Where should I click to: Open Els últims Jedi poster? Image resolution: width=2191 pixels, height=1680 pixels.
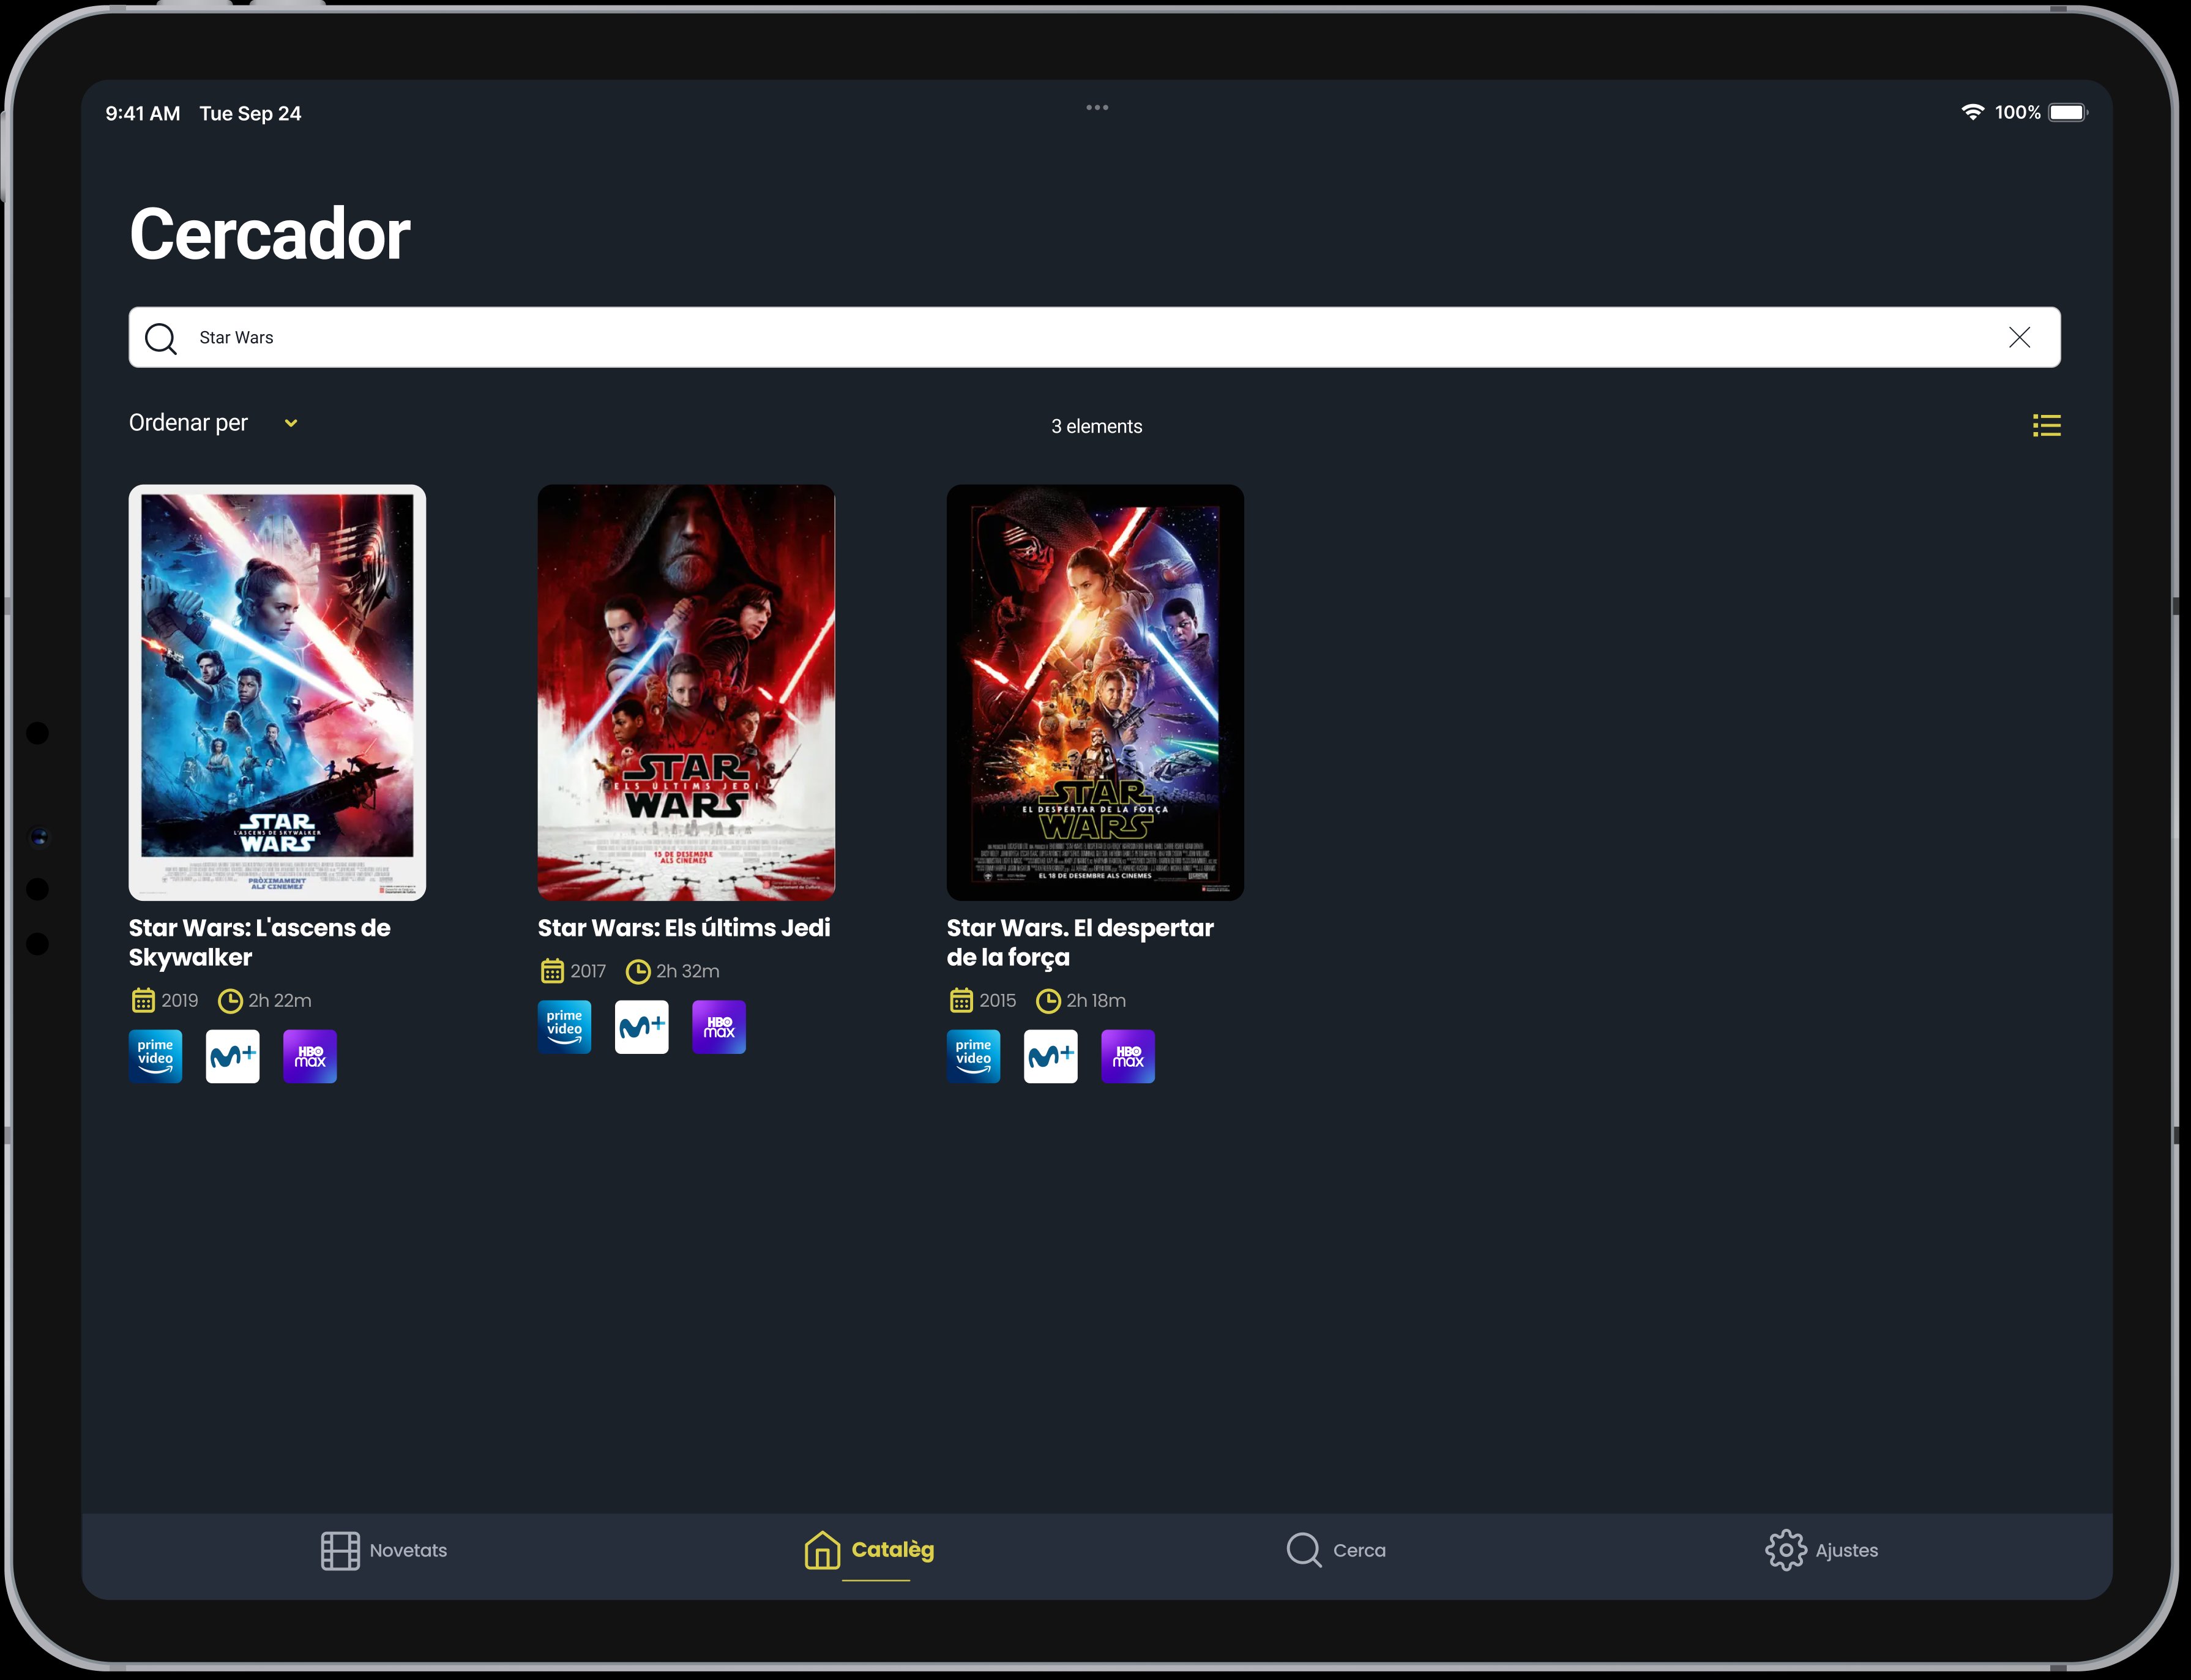(686, 692)
